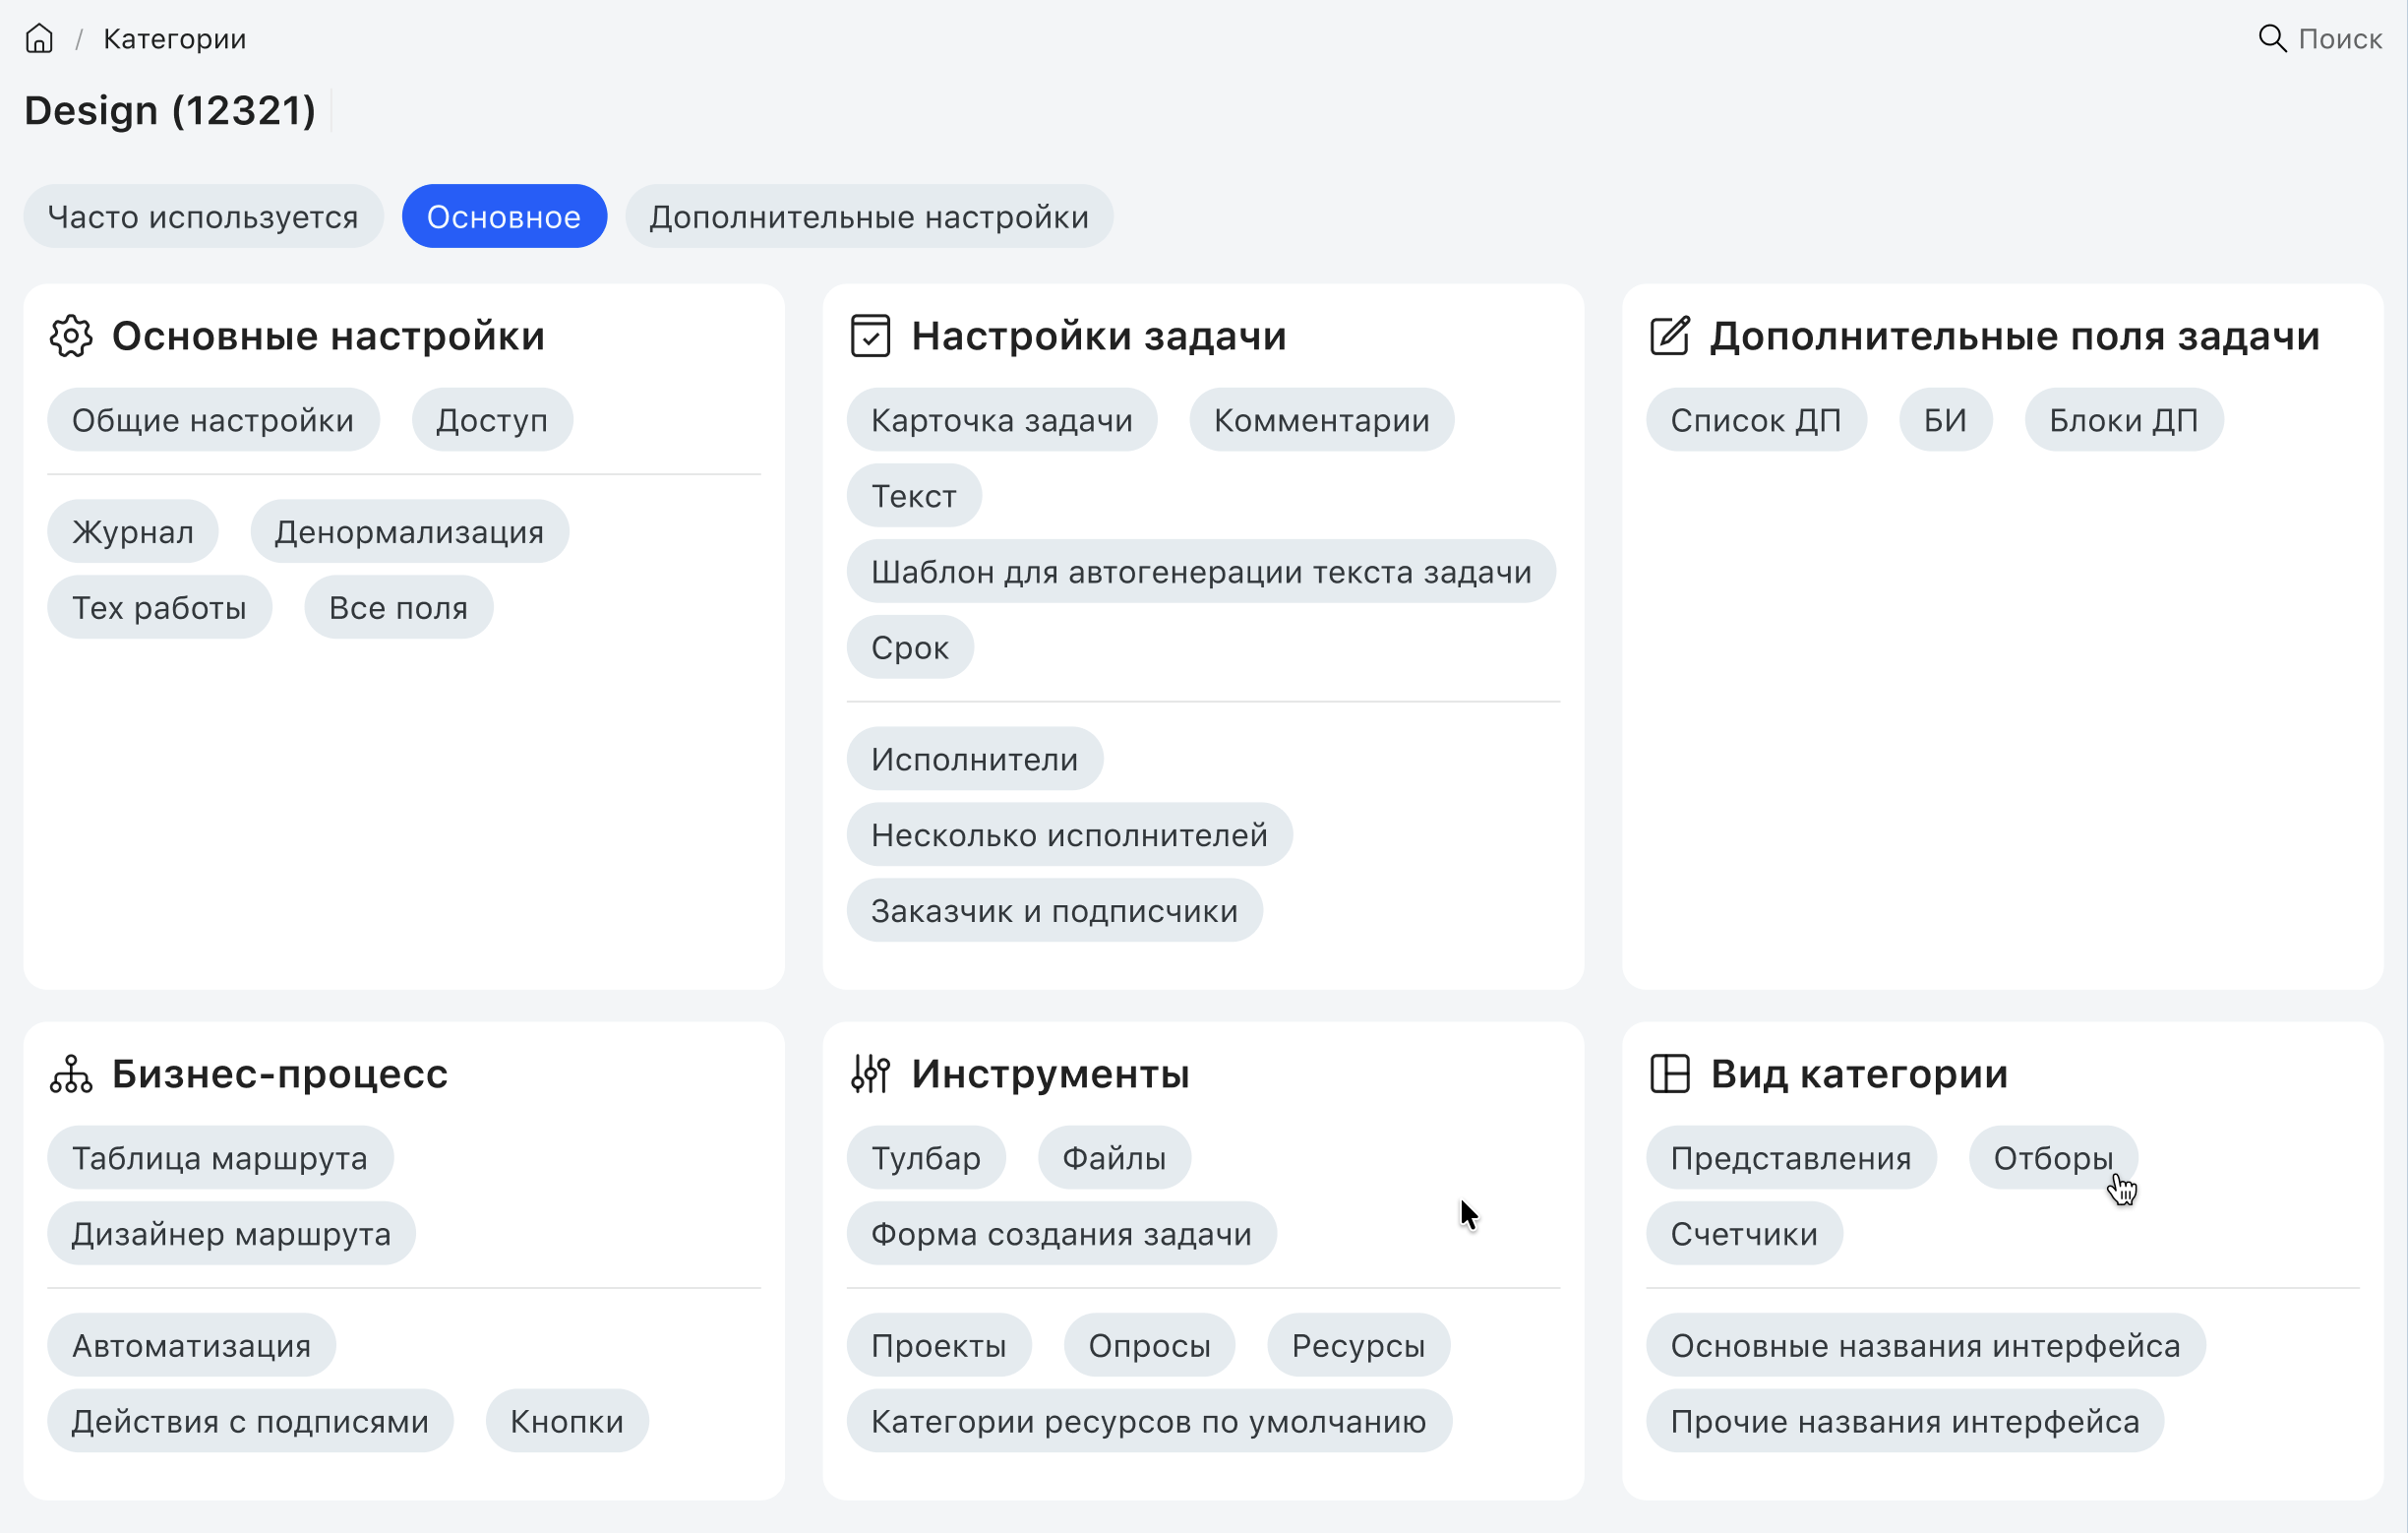Open search via the magnifier icon
The width and height of the screenshot is (2408, 1533).
tap(2271, 38)
